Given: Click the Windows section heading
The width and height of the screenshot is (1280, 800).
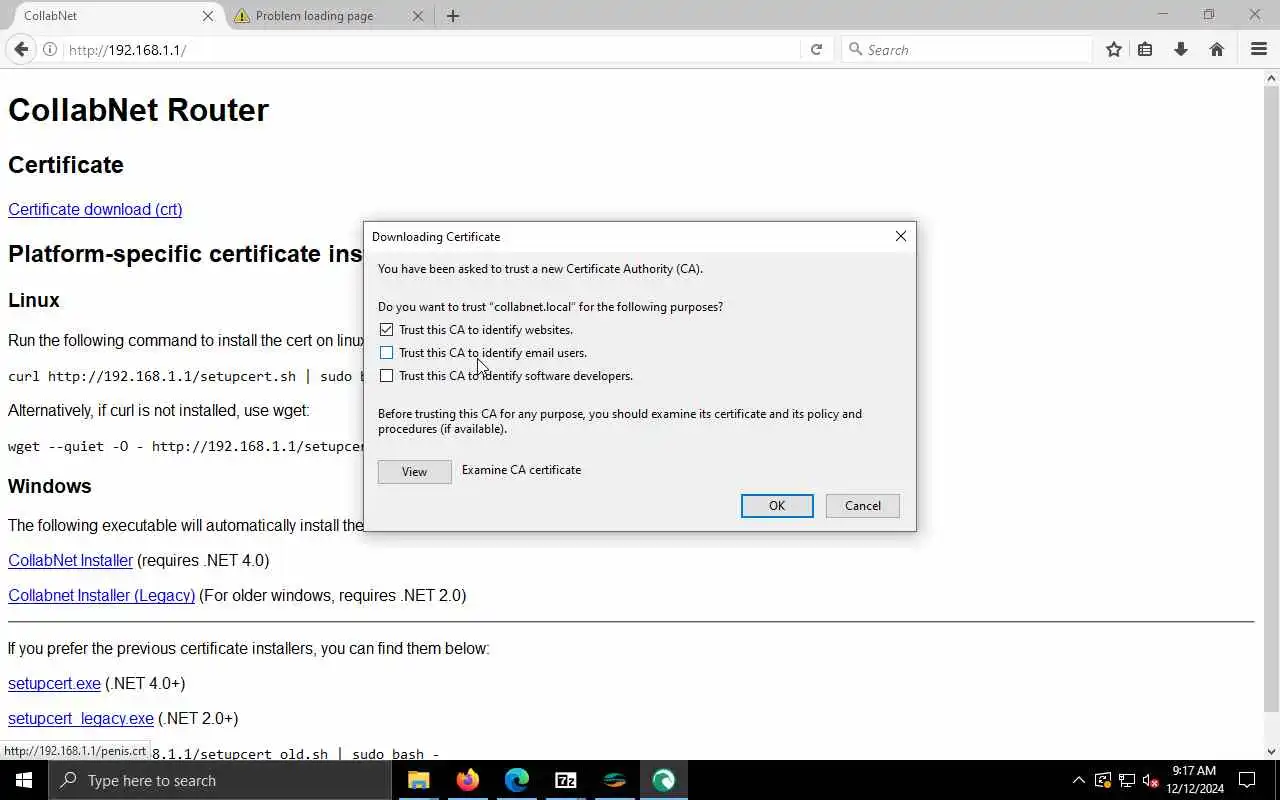Looking at the screenshot, I should [50, 486].
